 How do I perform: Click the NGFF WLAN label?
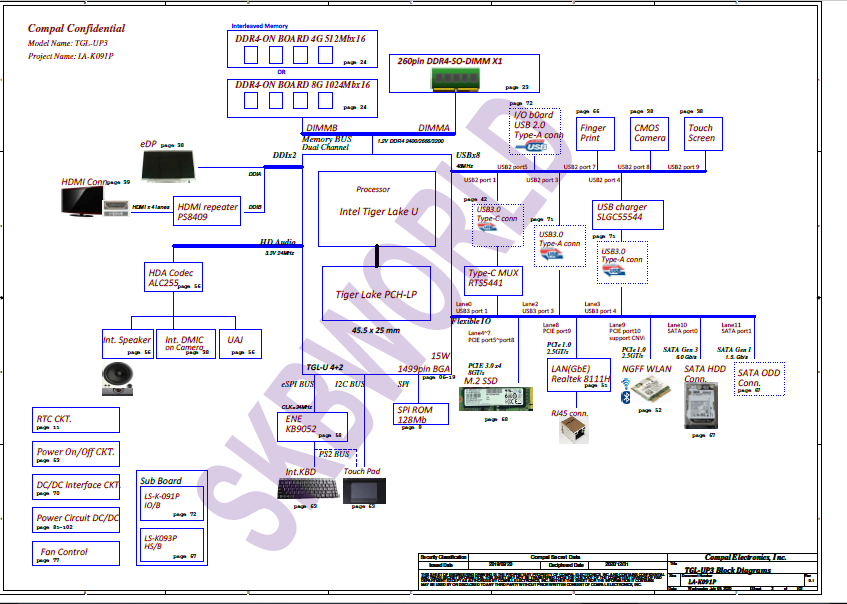(647, 369)
